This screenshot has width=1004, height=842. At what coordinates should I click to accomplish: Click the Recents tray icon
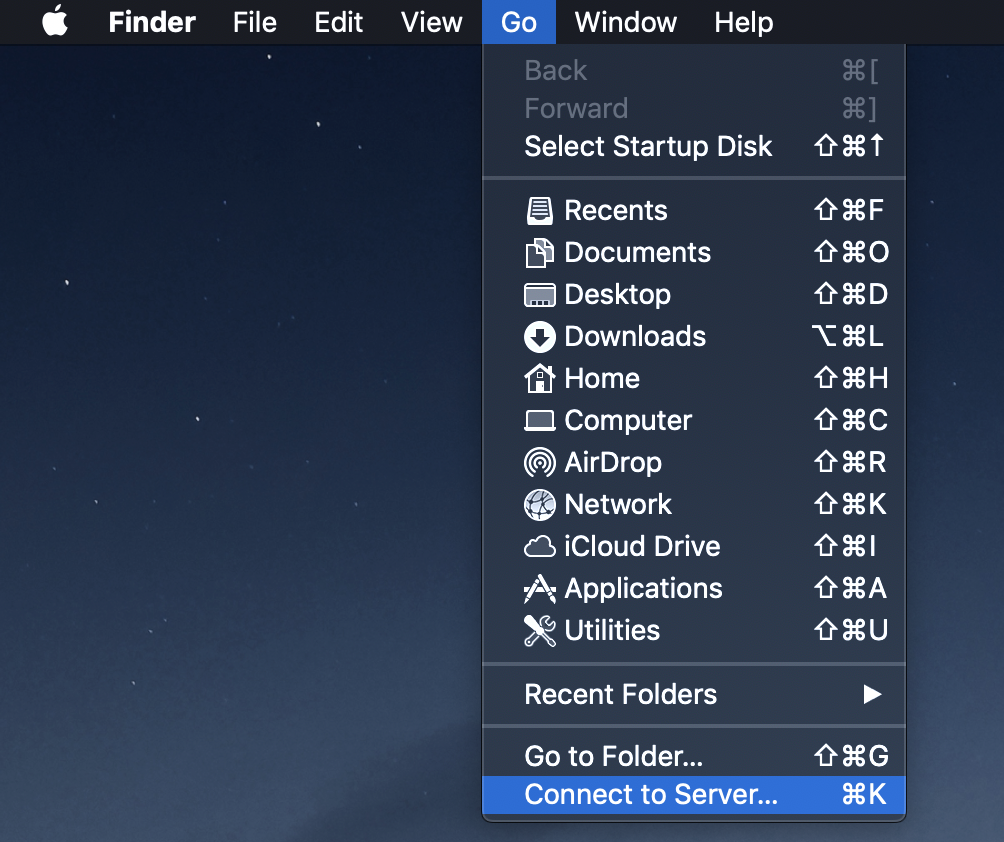tap(540, 211)
